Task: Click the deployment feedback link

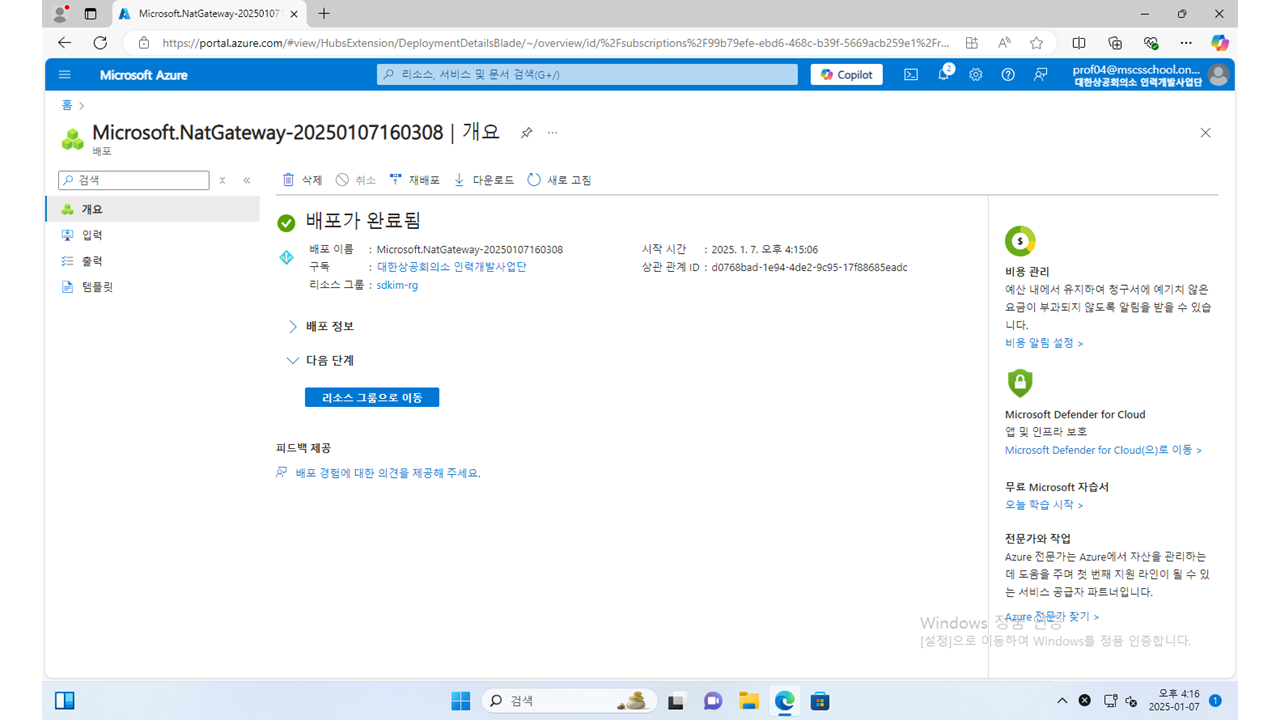Action: tap(388, 473)
